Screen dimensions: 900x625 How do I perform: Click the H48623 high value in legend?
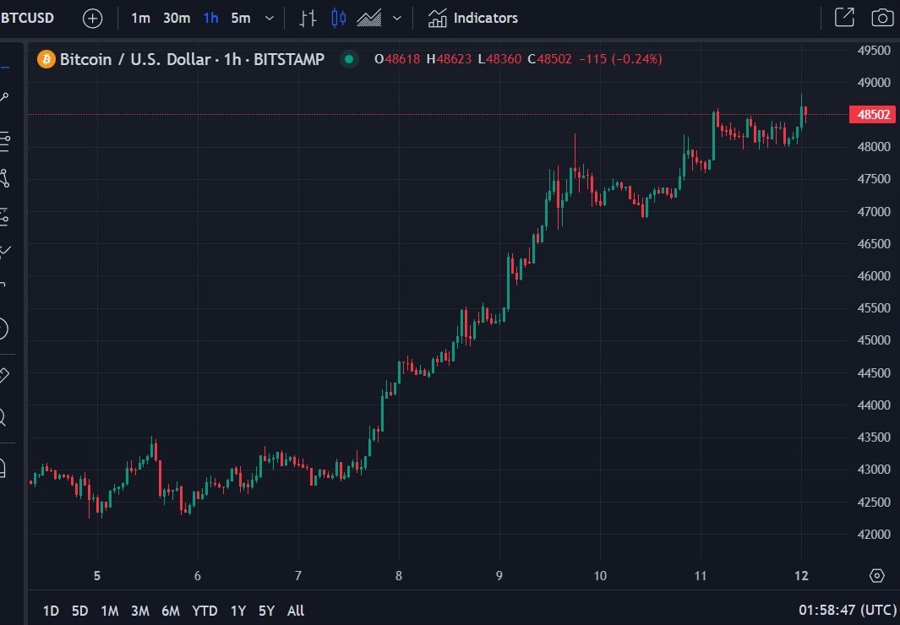449,59
